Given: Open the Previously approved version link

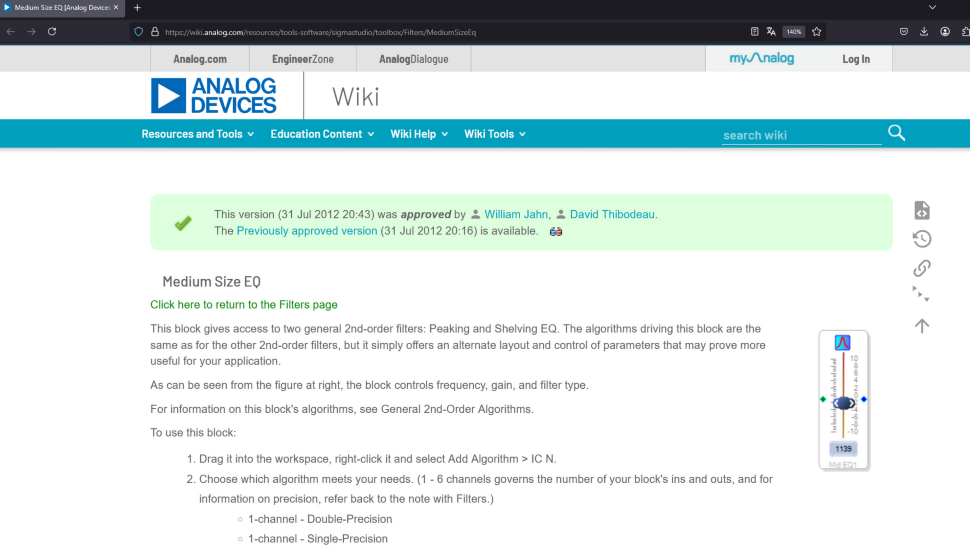Looking at the screenshot, I should [307, 231].
